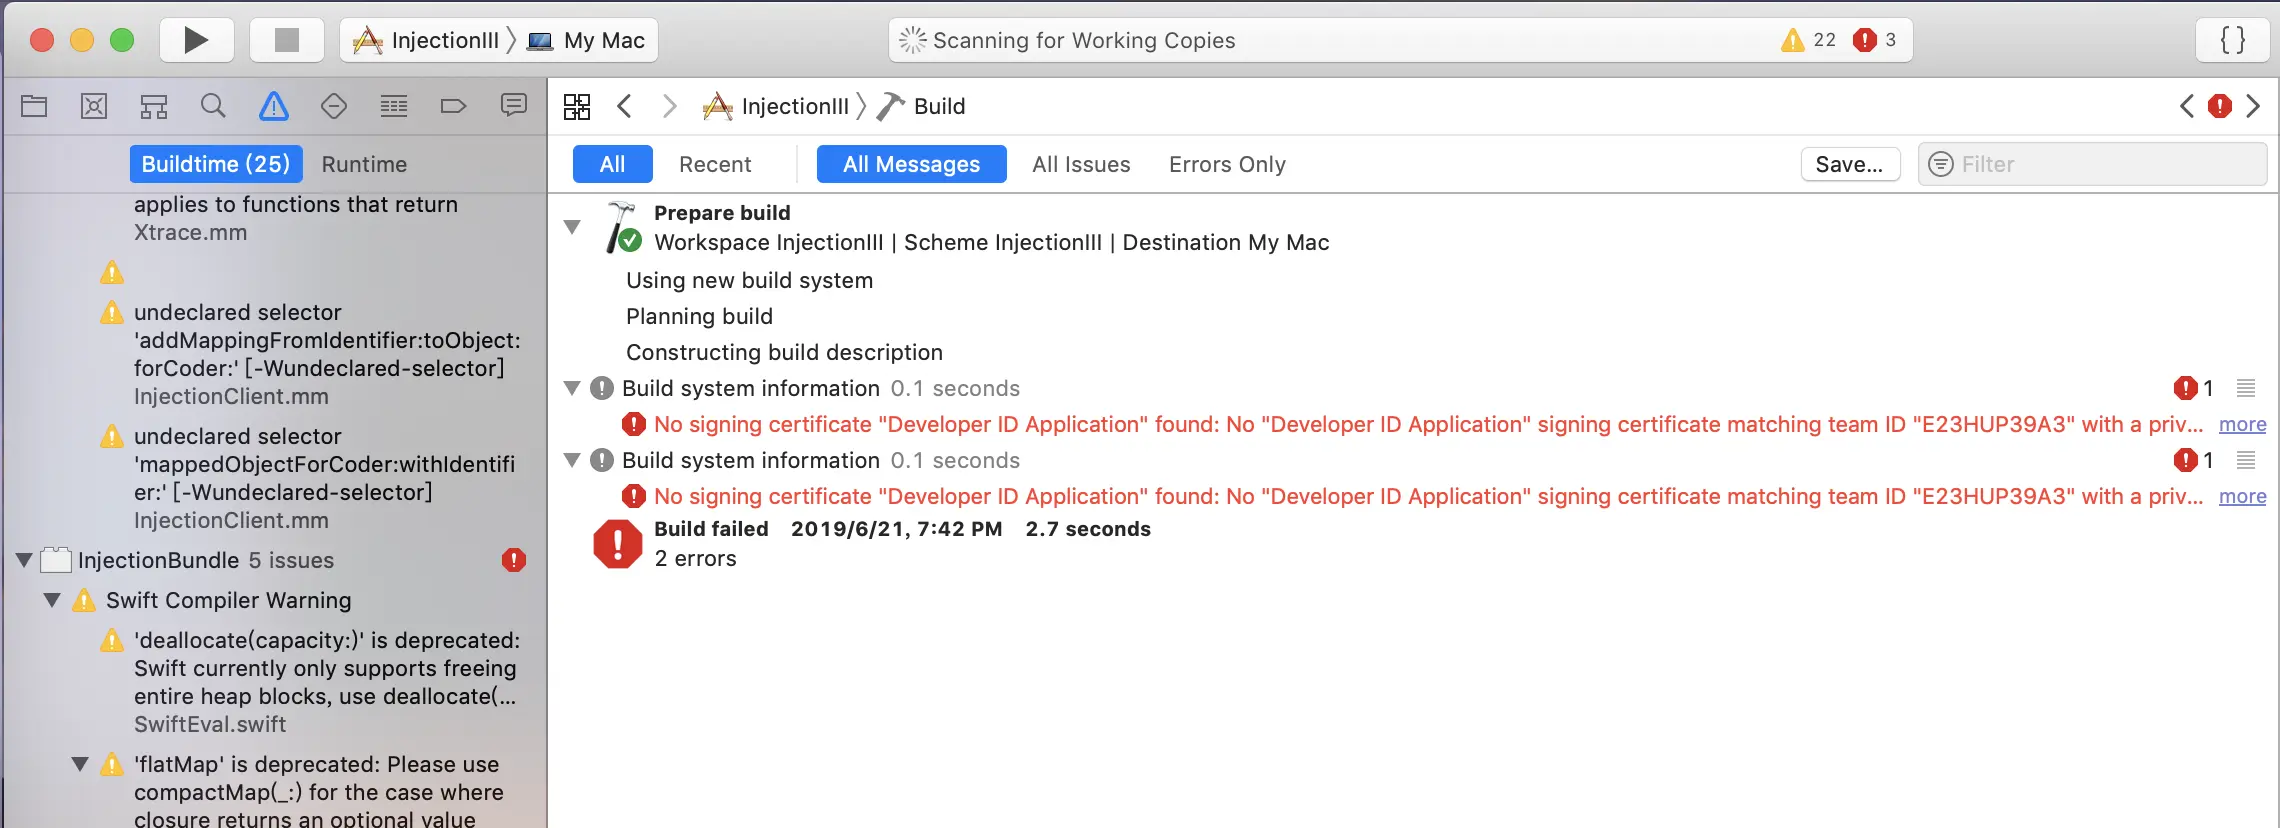Open first signing error's more link

pos(2242,424)
